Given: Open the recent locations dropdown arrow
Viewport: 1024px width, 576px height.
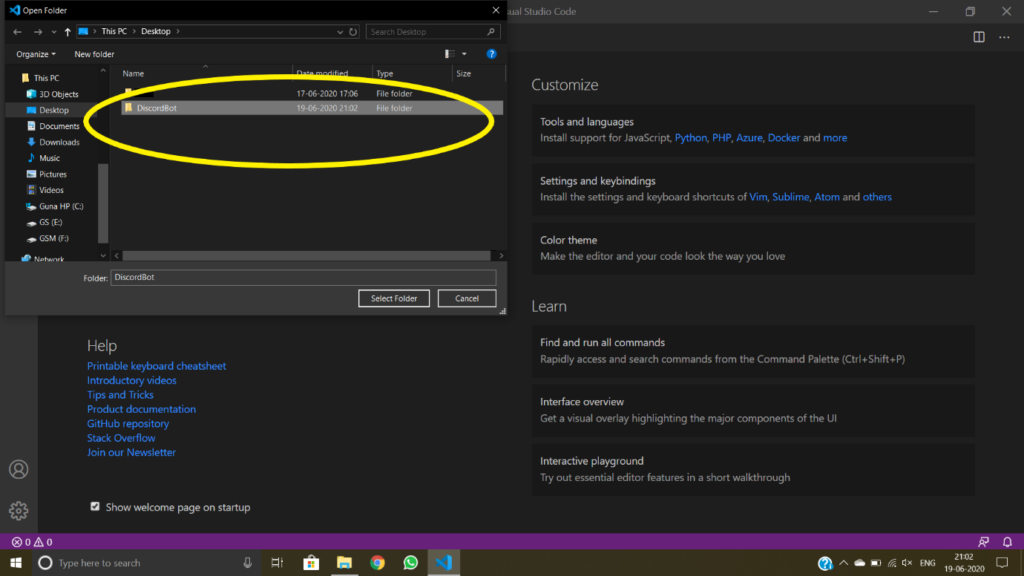Looking at the screenshot, I should [54, 31].
